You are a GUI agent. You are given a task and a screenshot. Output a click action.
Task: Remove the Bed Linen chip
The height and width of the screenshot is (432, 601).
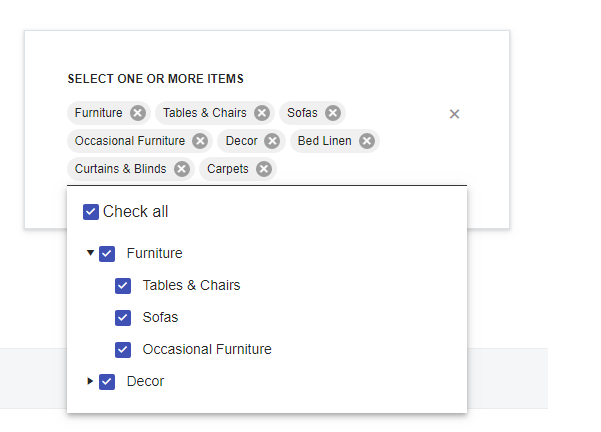367,141
